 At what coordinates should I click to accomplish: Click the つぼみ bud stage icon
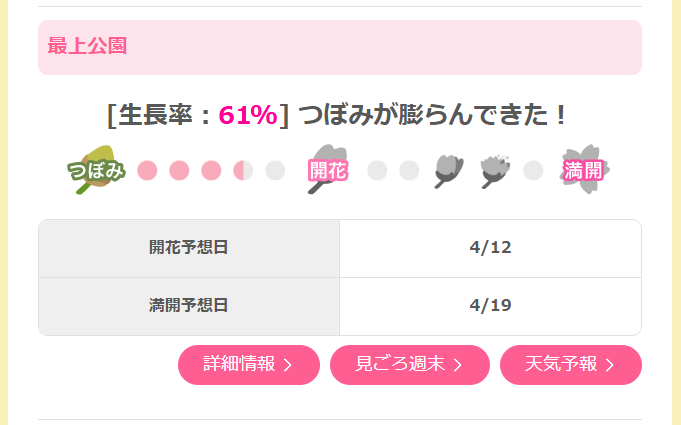pyautogui.click(x=96, y=170)
